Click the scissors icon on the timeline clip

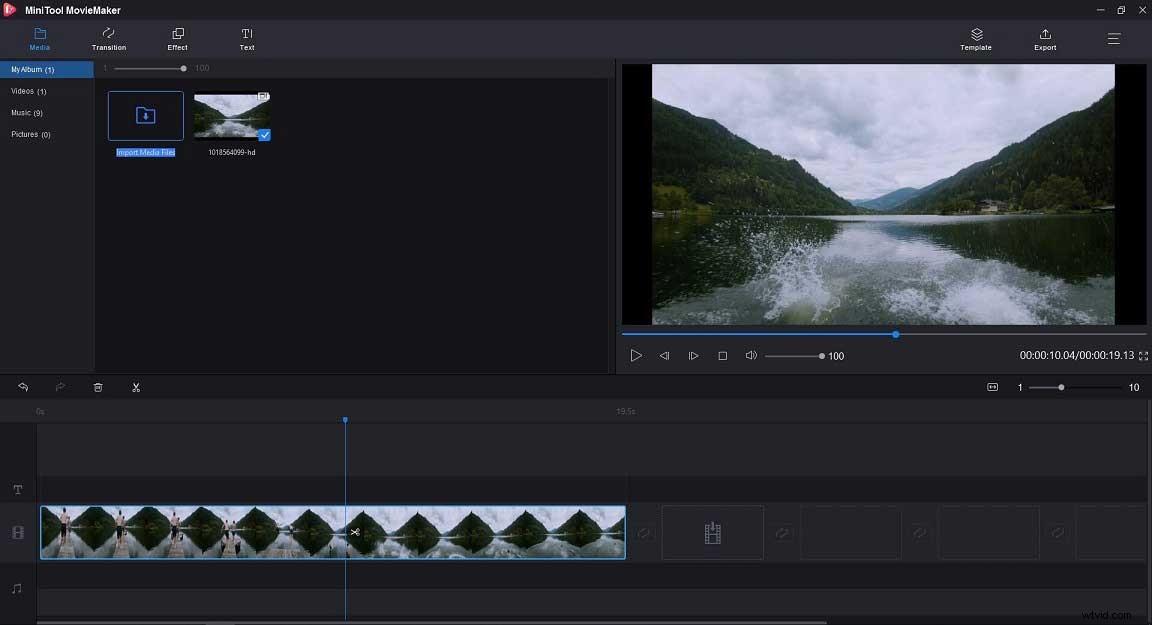coord(355,532)
